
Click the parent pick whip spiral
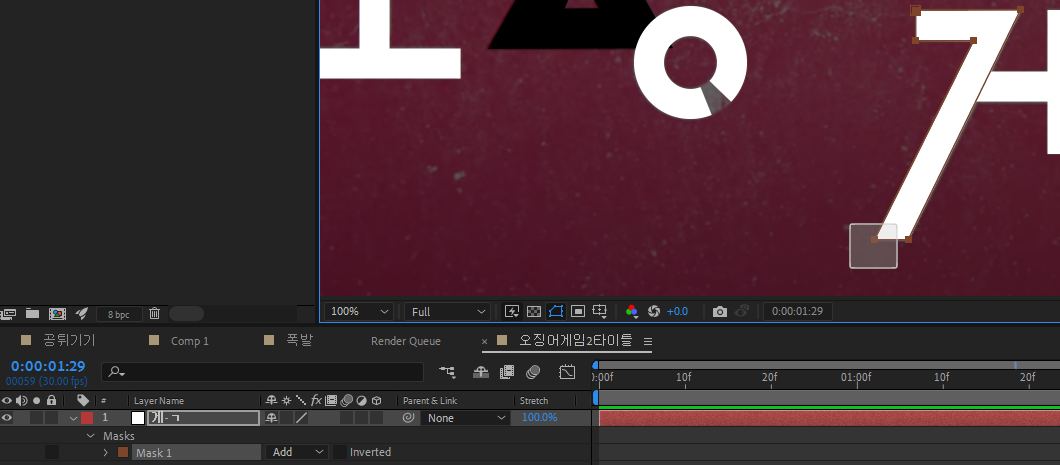pyautogui.click(x=408, y=418)
